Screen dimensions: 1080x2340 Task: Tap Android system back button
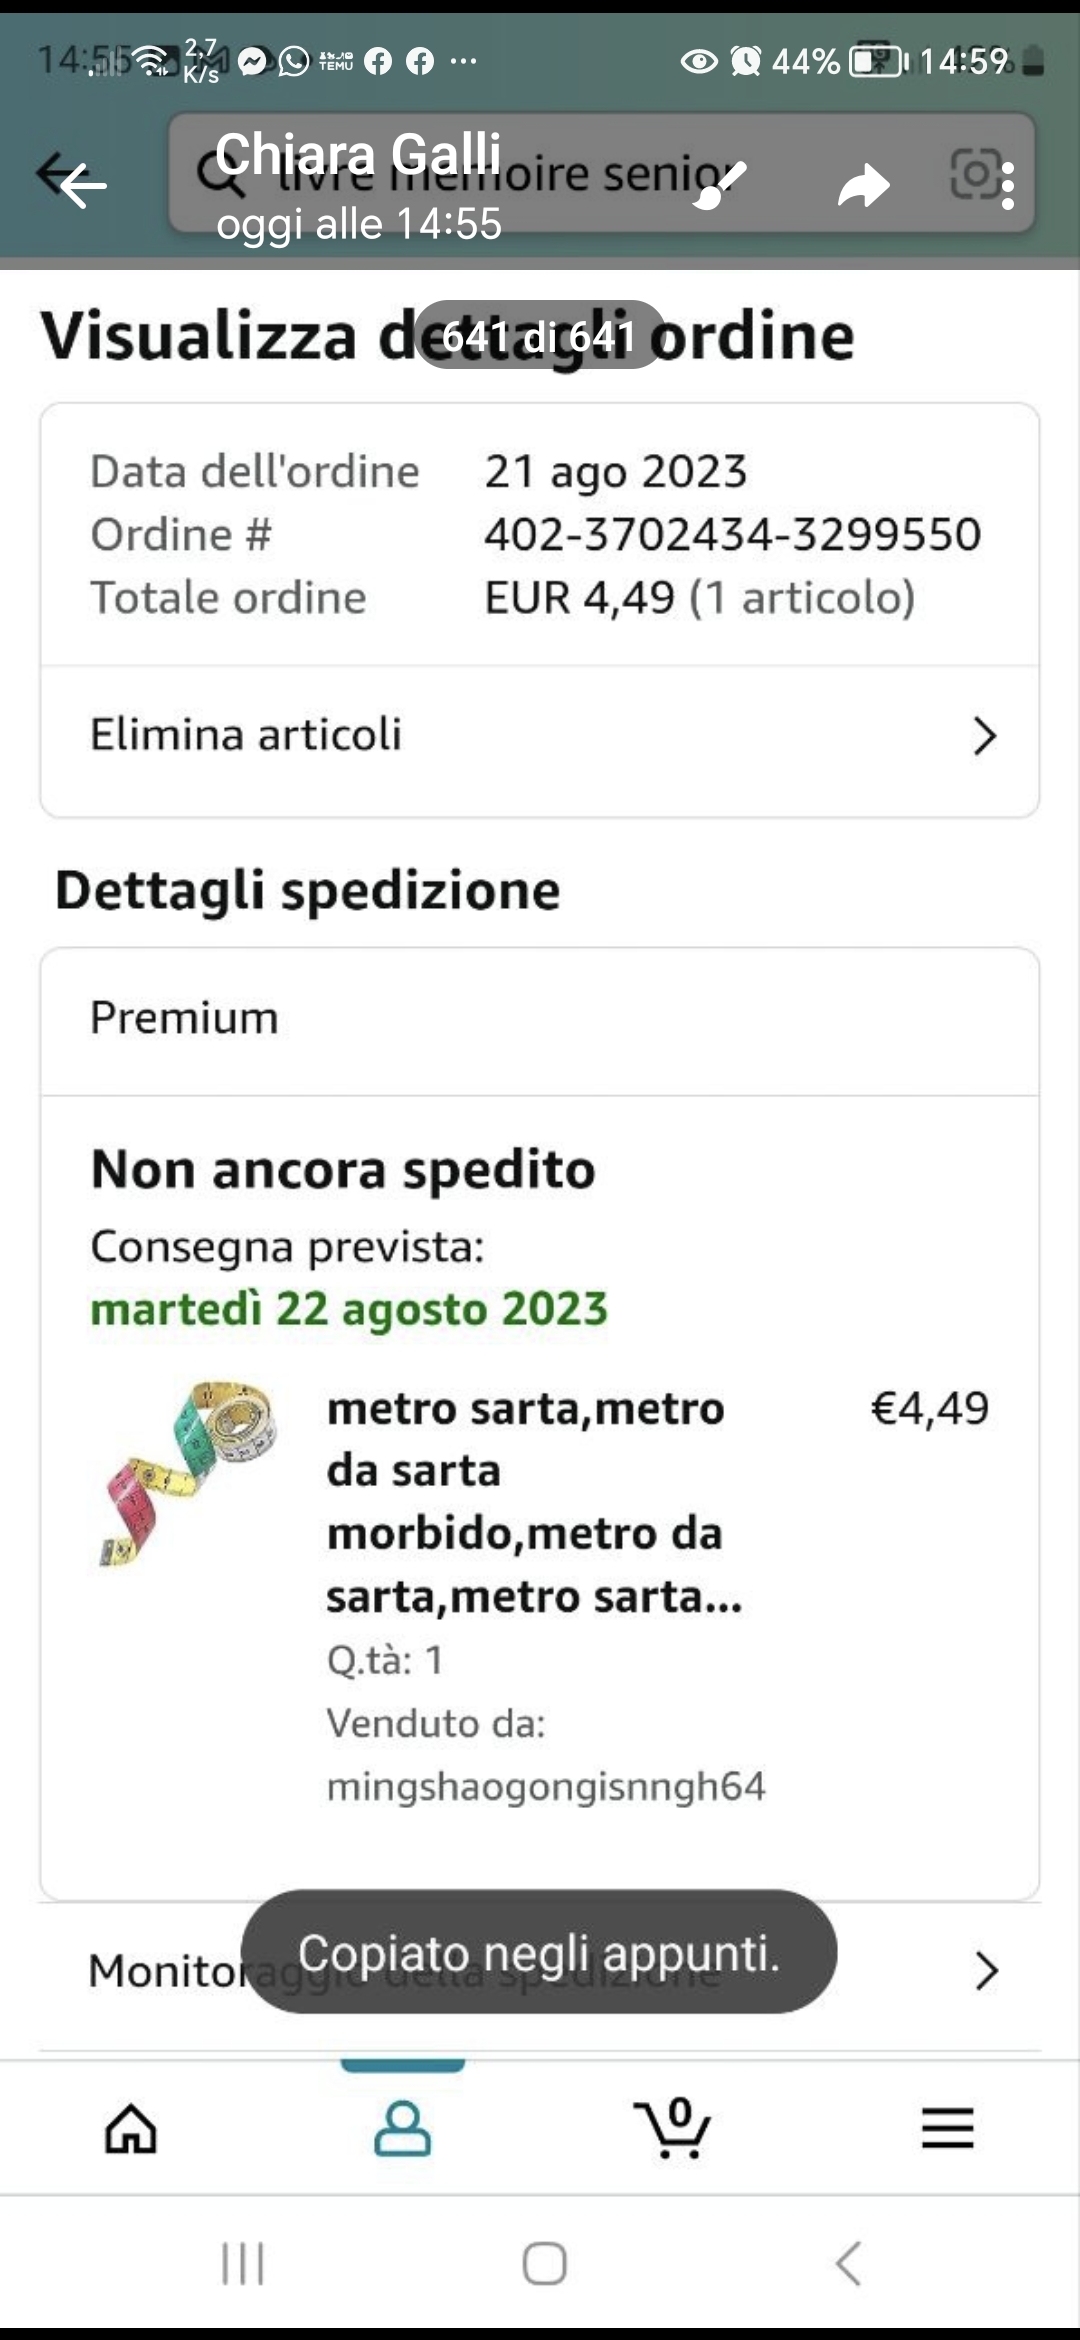click(x=848, y=2263)
